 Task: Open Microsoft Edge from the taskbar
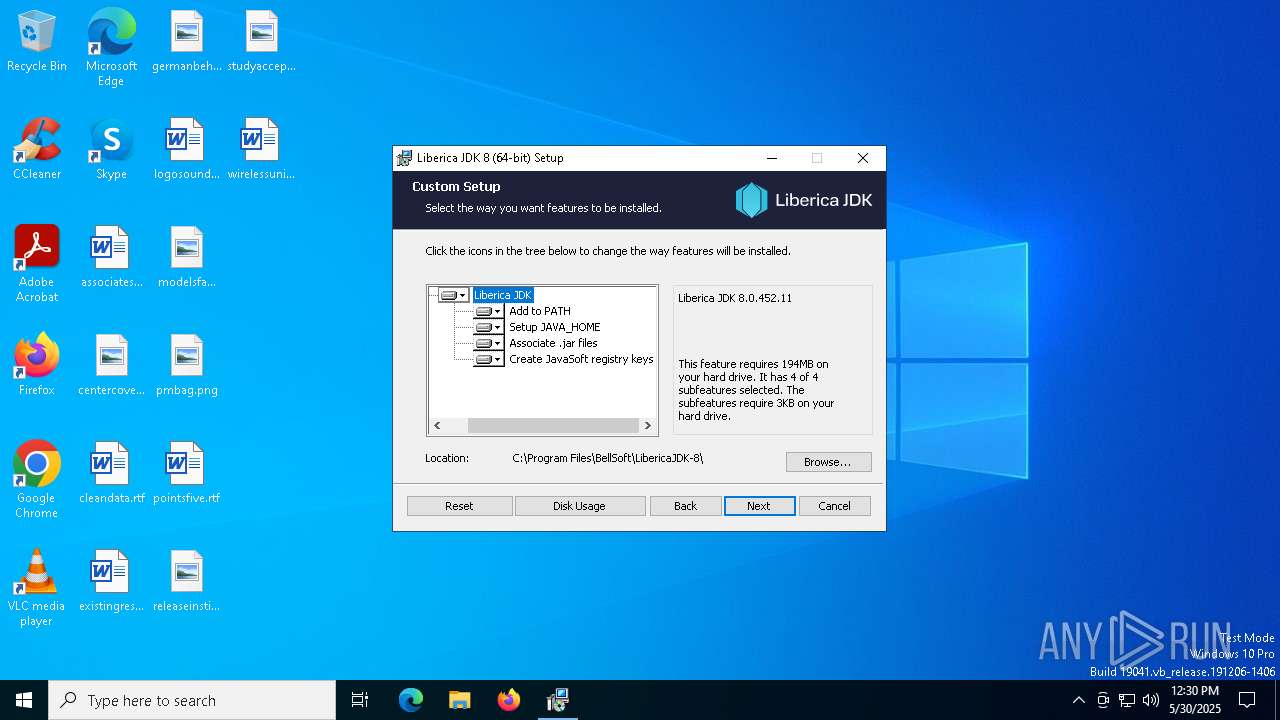411,700
